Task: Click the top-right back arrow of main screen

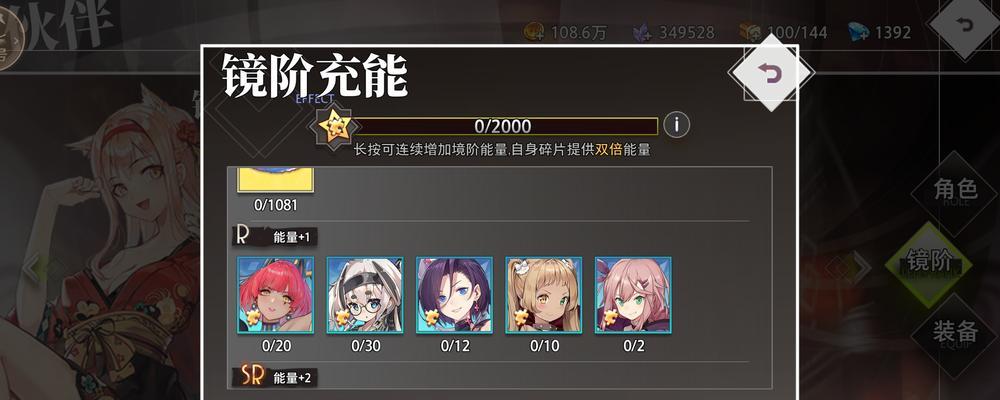Action: 965,26
